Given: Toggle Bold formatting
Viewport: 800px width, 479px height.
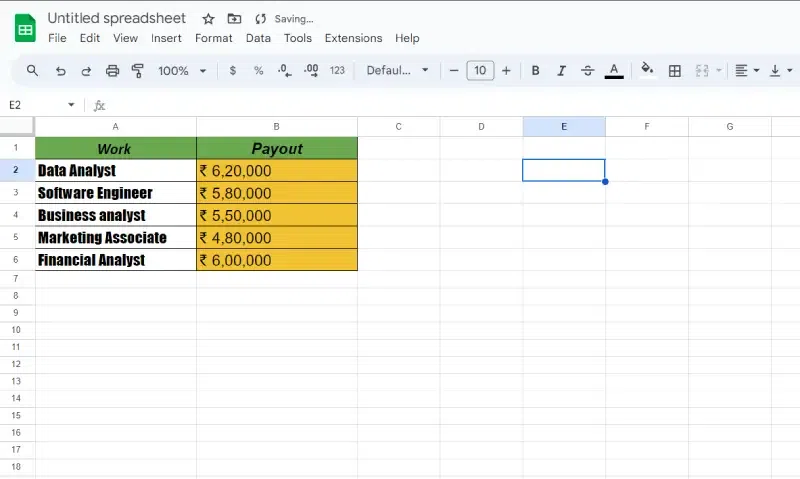Looking at the screenshot, I should coord(535,70).
